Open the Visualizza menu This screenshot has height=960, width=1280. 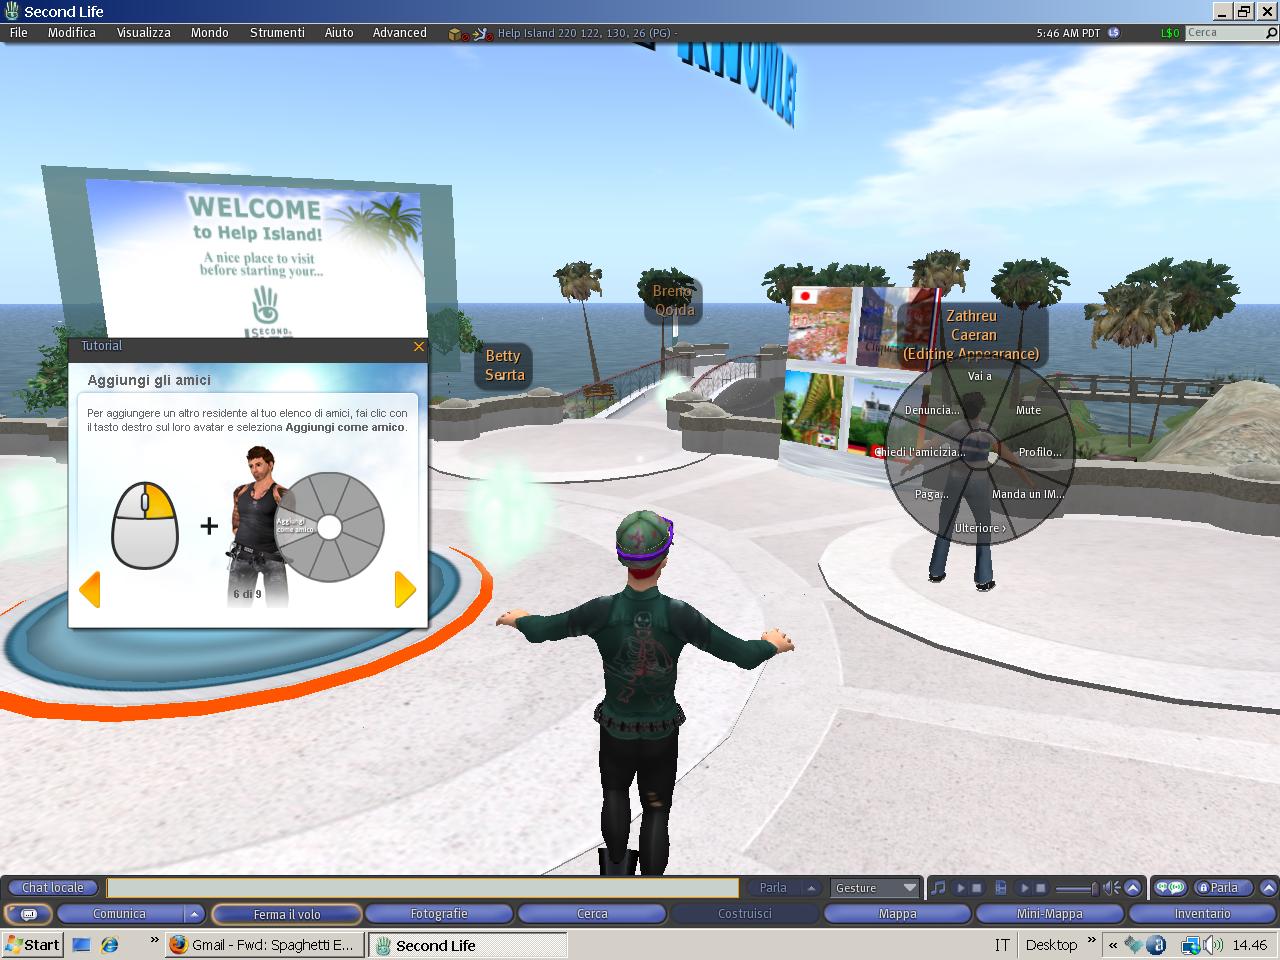pyautogui.click(x=143, y=33)
